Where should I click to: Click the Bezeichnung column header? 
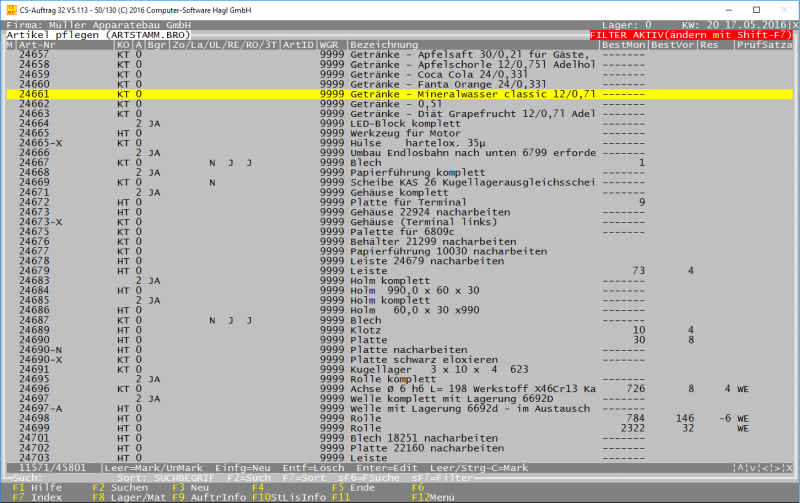tap(385, 45)
